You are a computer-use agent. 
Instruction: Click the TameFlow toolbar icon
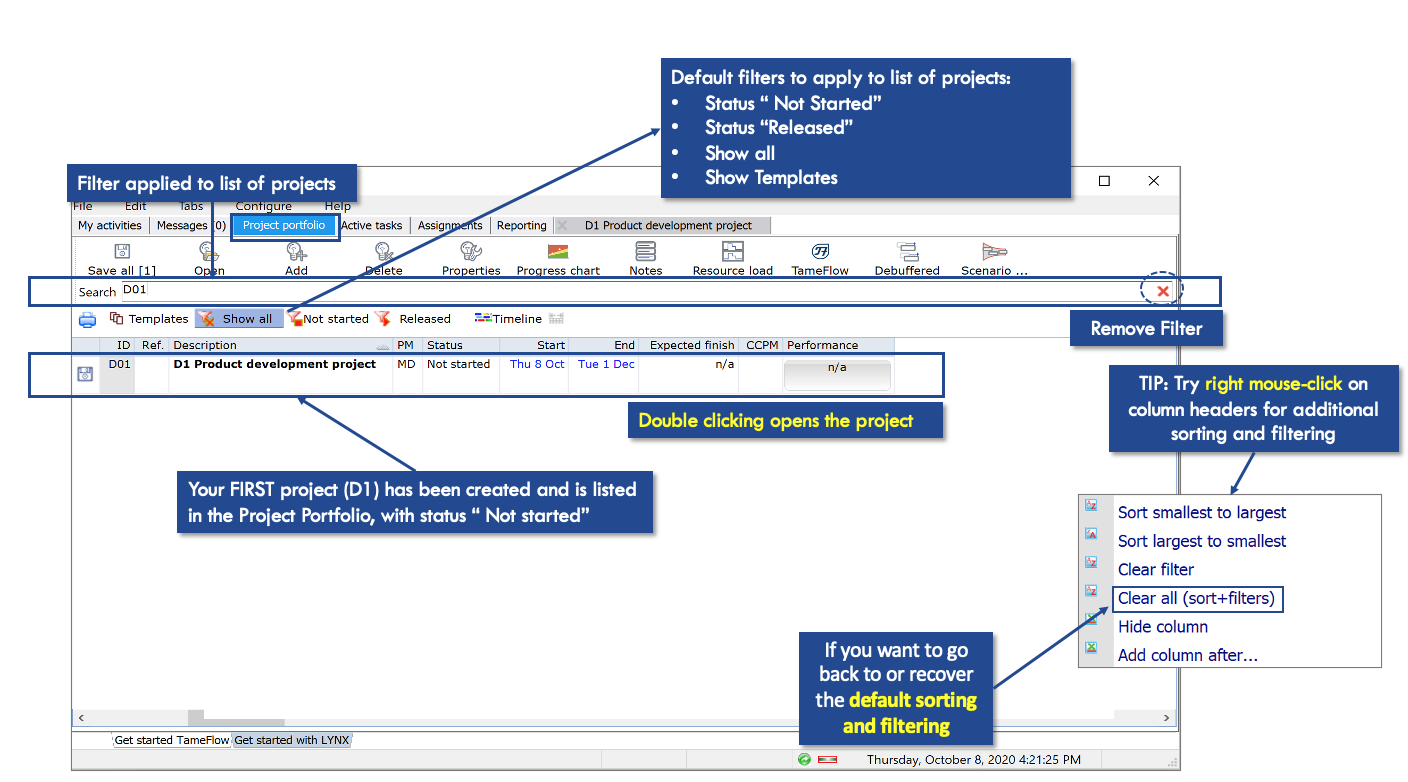coord(820,251)
